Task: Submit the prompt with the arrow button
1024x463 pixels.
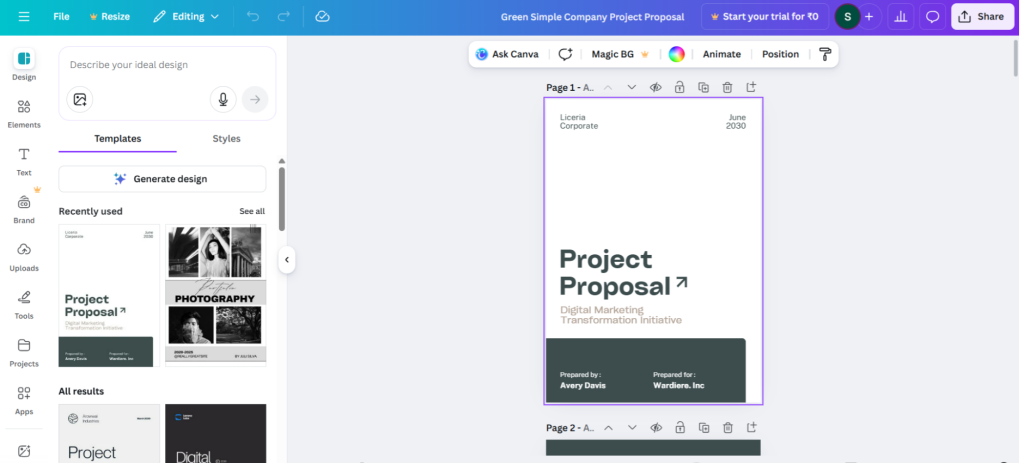Action: coord(255,99)
